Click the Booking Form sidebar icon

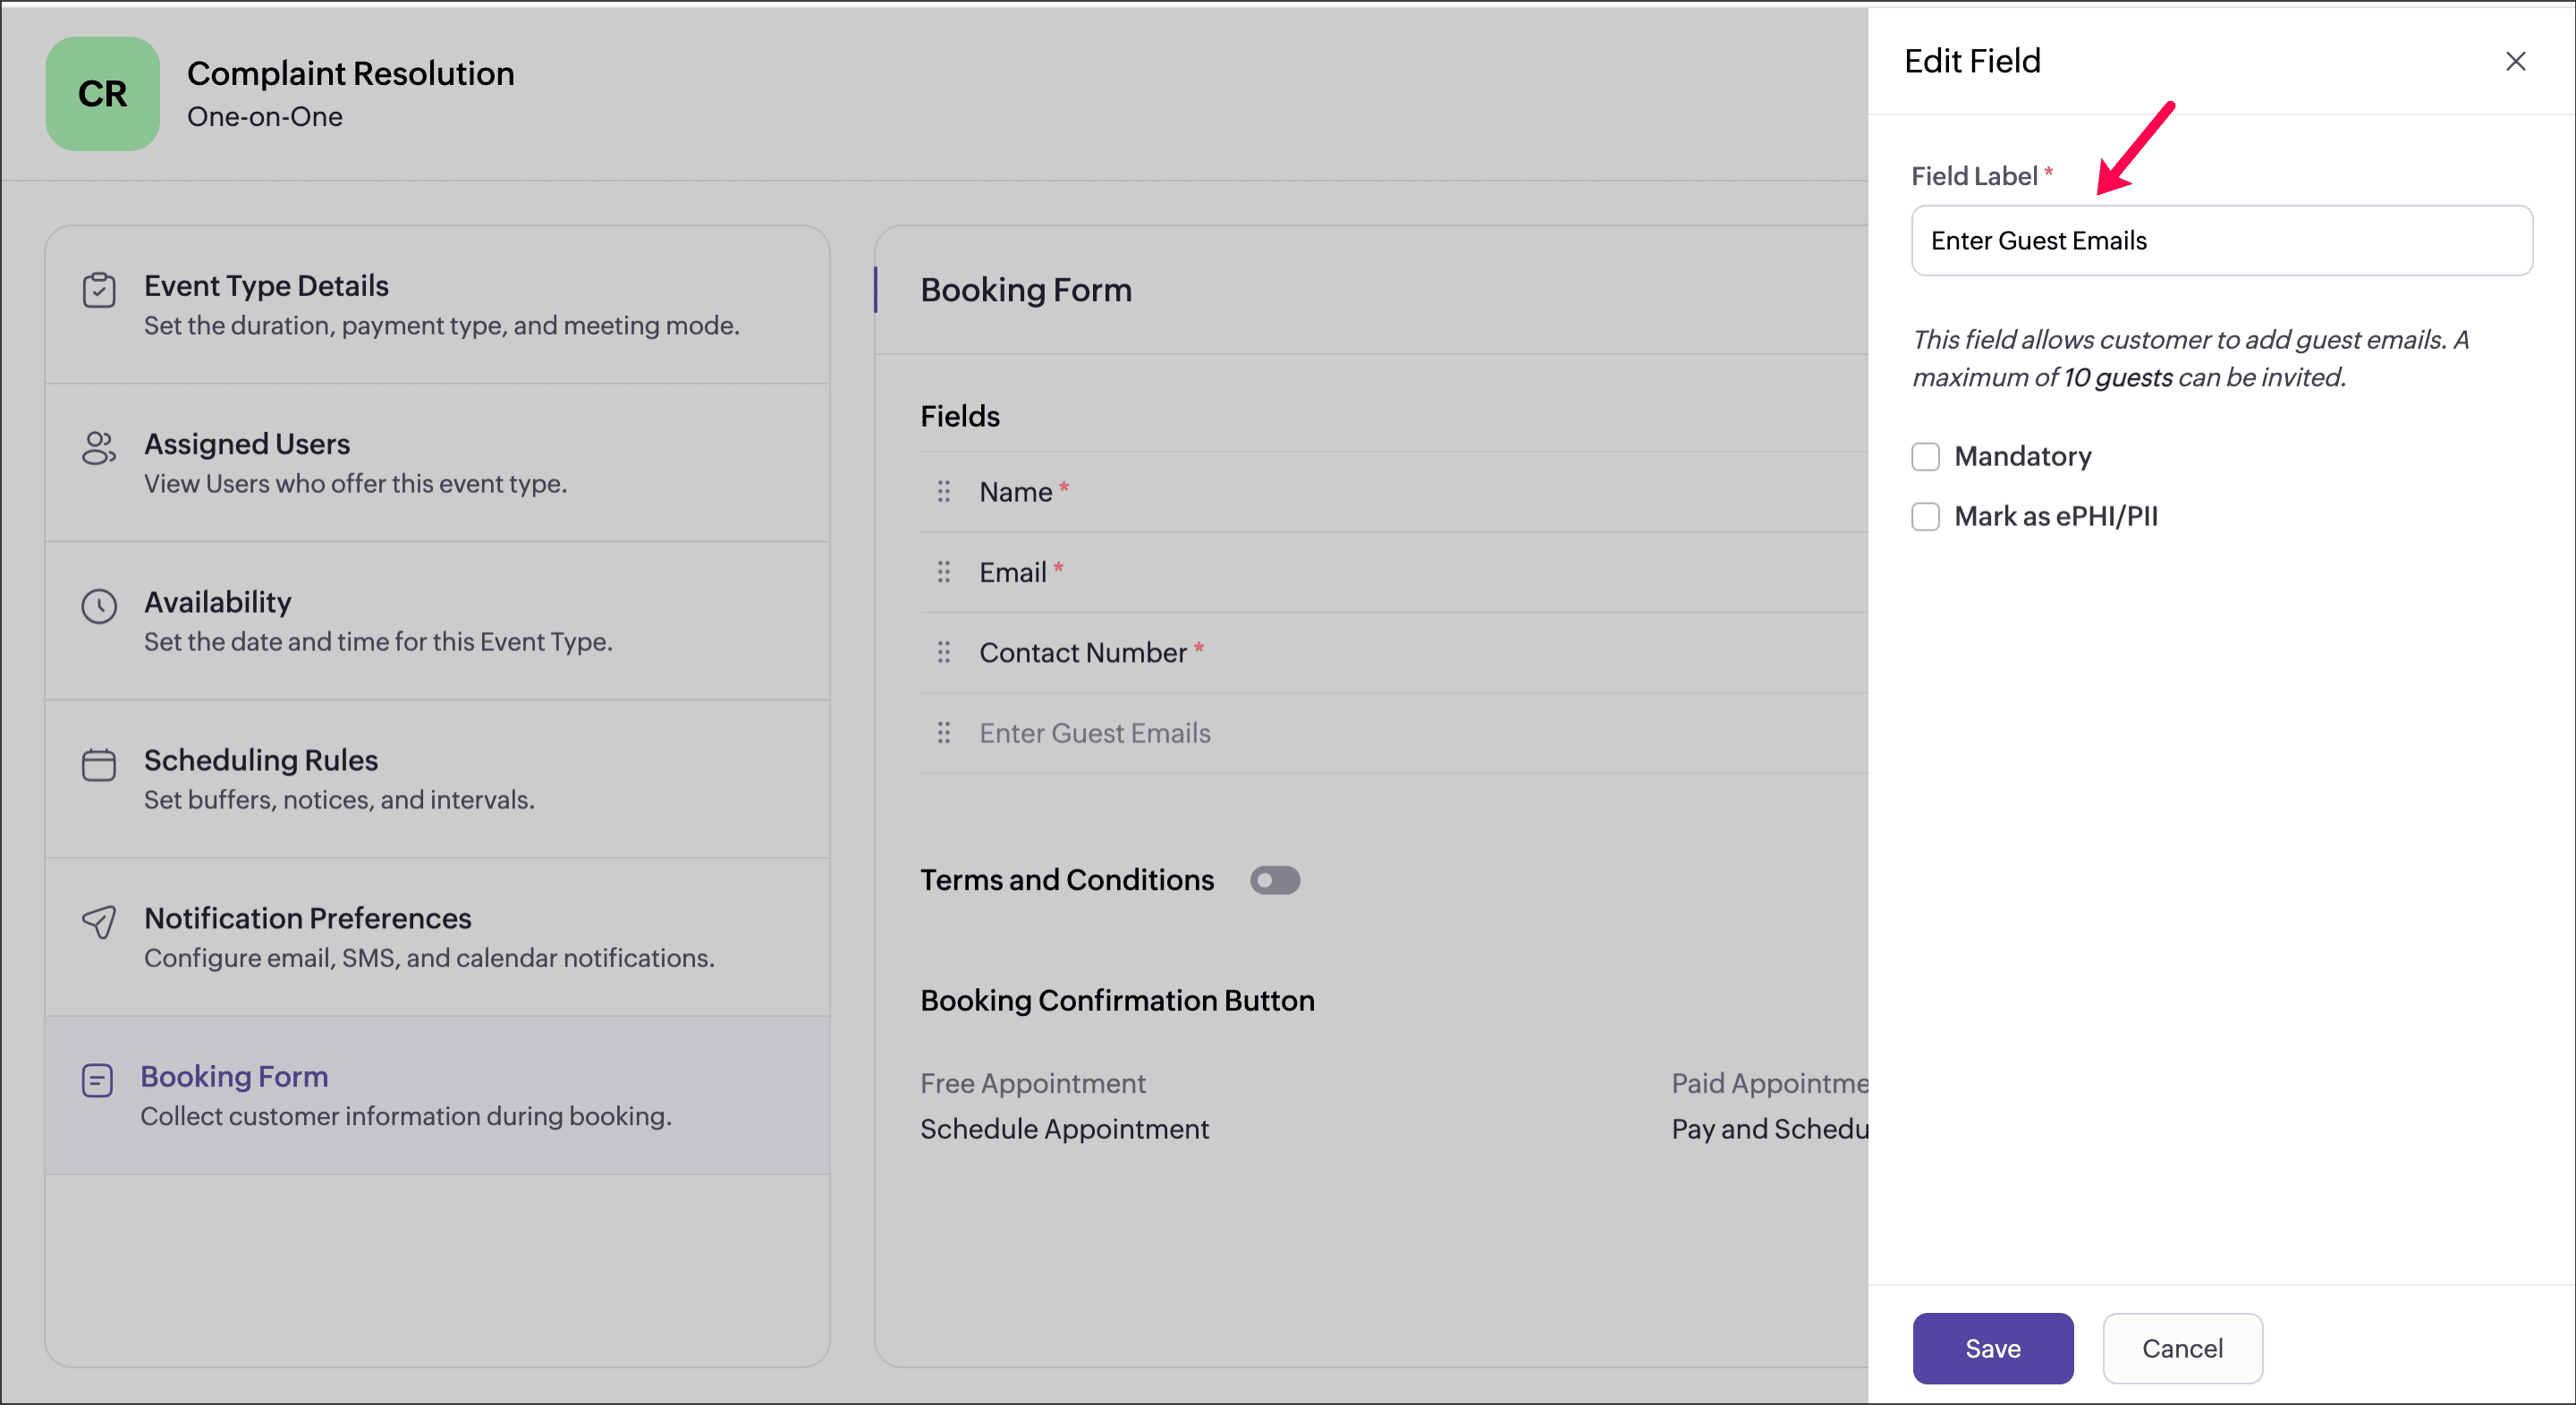click(x=97, y=1080)
